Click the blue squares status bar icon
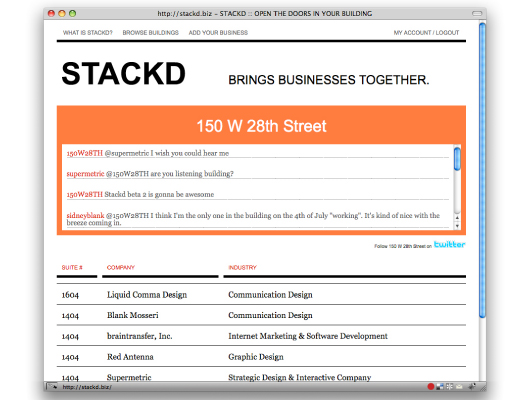This screenshot has height=400, width=525. click(440, 387)
